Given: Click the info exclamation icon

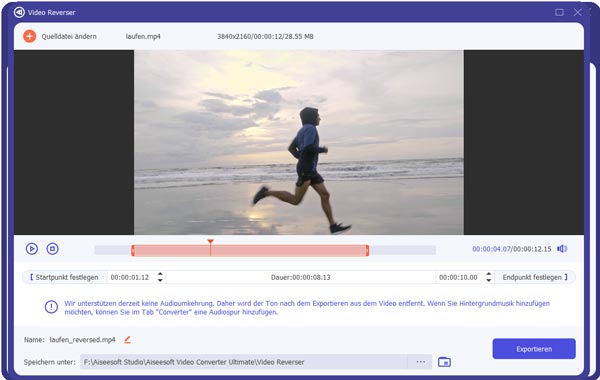Looking at the screenshot, I should [51, 307].
